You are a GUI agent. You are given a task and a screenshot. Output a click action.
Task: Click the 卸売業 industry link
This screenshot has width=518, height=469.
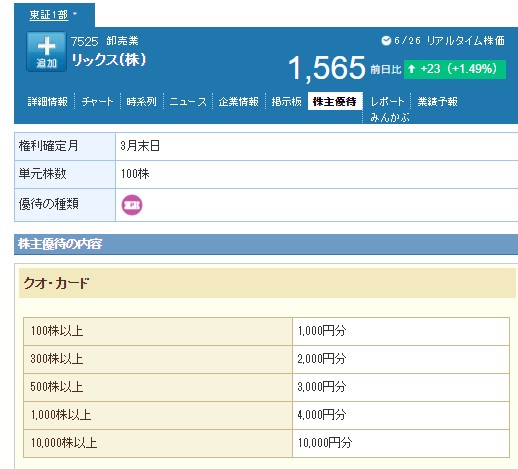click(122, 41)
